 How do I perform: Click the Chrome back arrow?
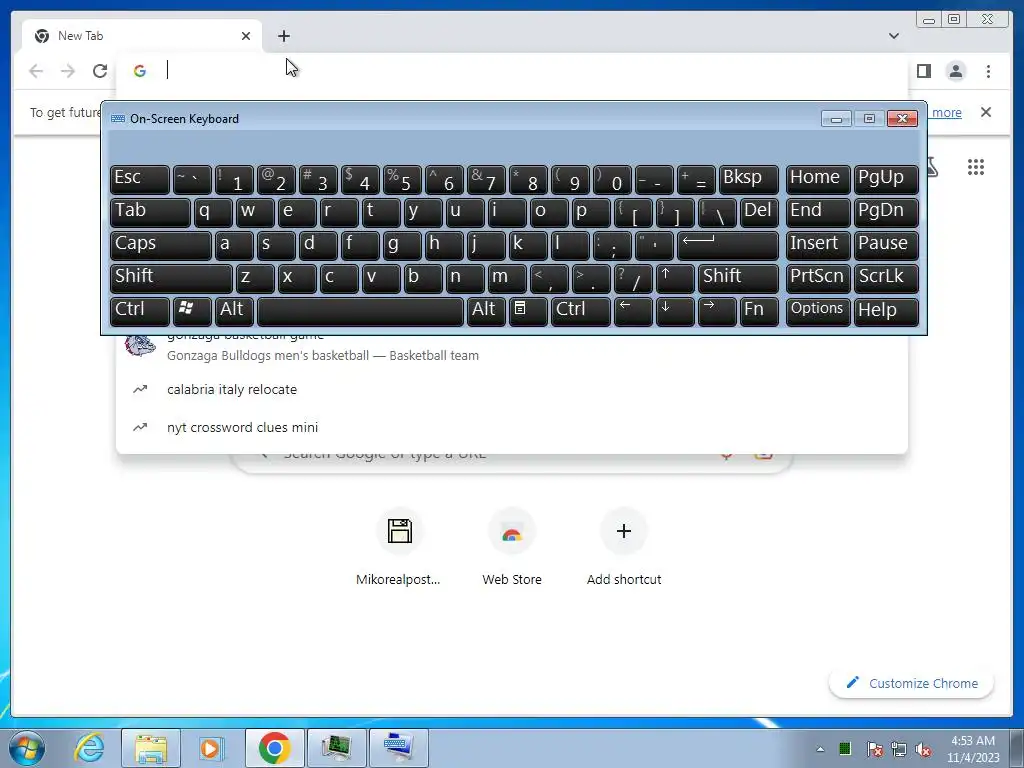click(36, 71)
